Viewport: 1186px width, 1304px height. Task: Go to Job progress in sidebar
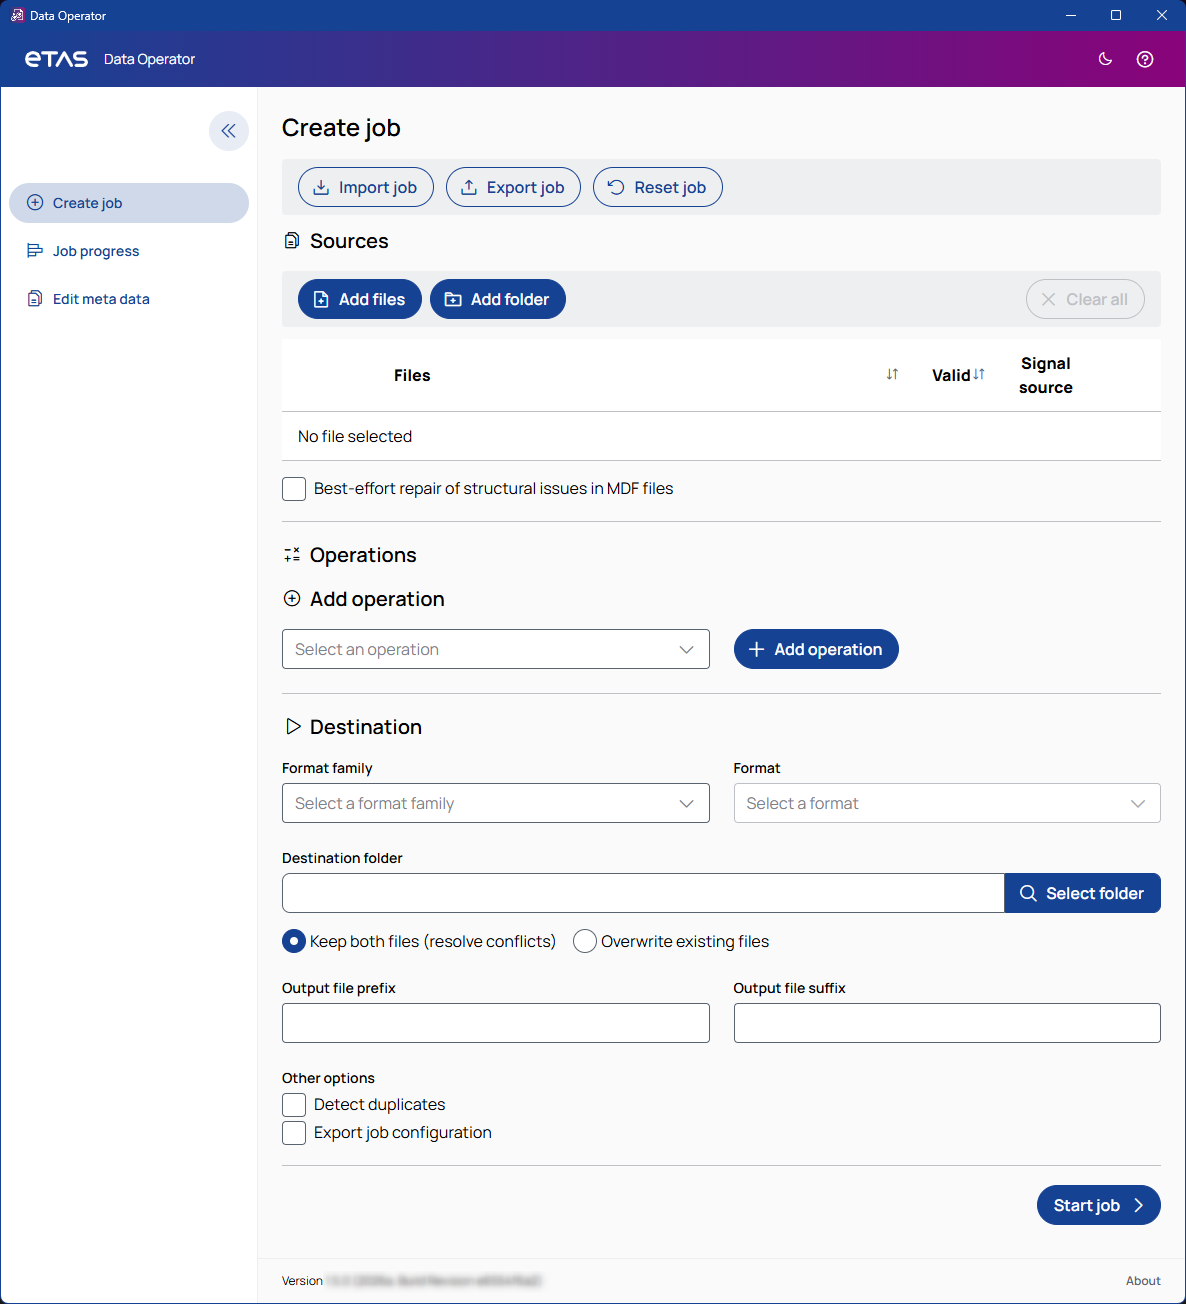pyautogui.click(x=96, y=251)
